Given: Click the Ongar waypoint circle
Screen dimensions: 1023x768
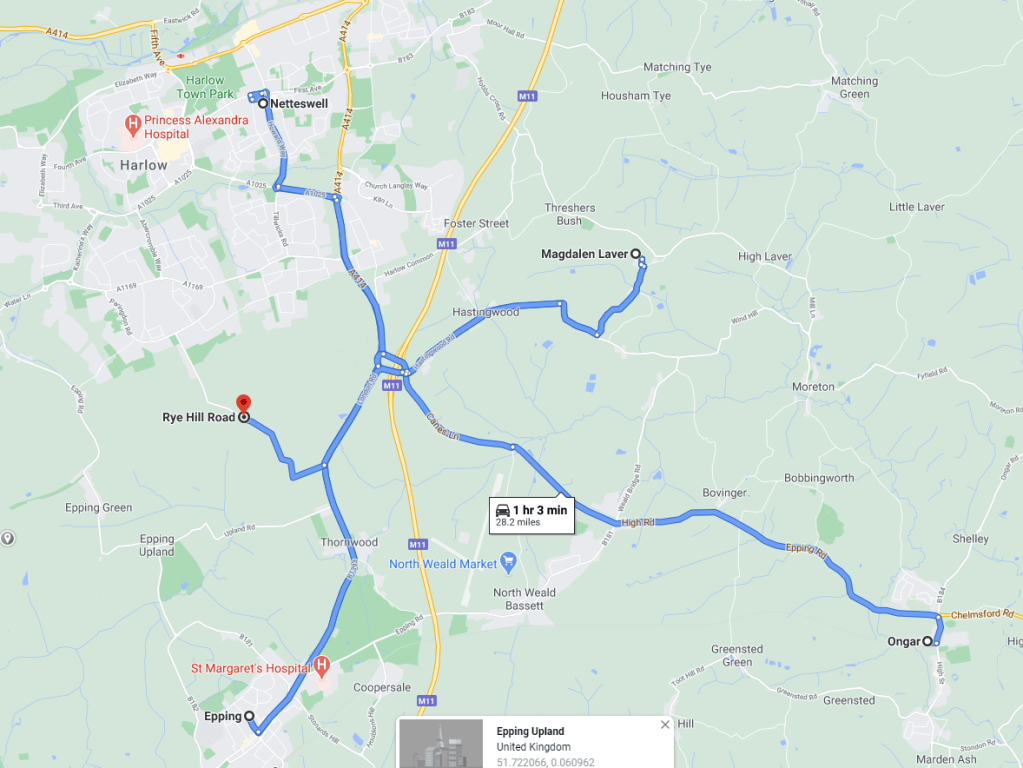Looking at the screenshot, I should (927, 641).
